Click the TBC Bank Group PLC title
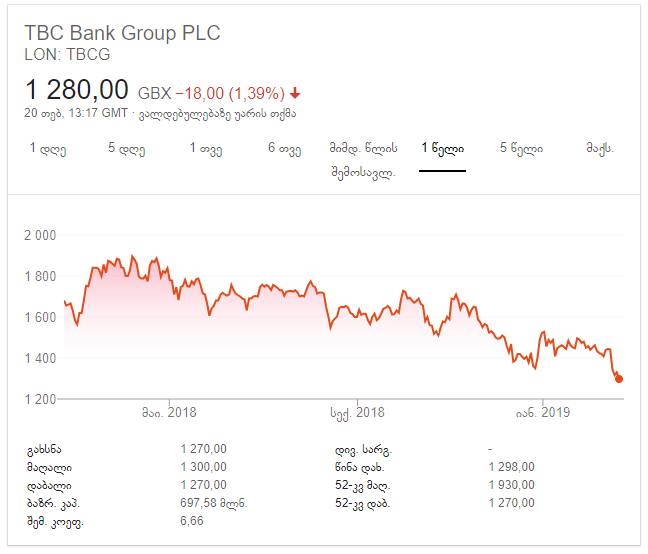Screen dimensions: 648x554 point(122,33)
